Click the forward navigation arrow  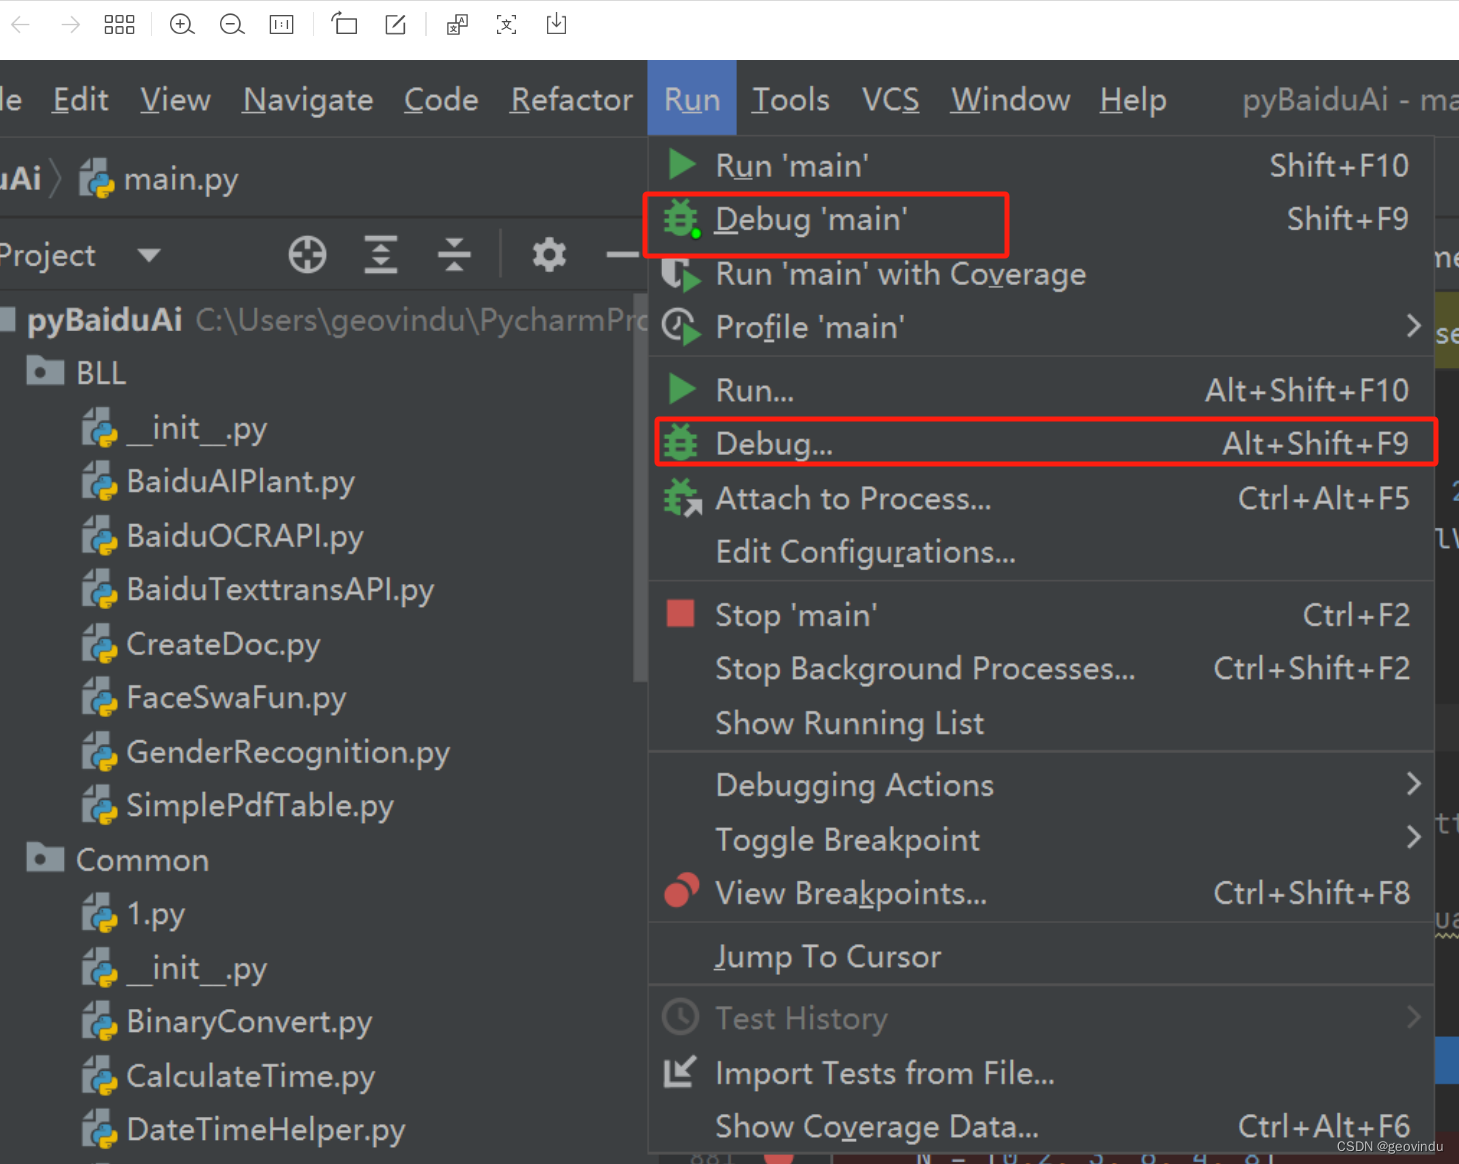(x=69, y=24)
